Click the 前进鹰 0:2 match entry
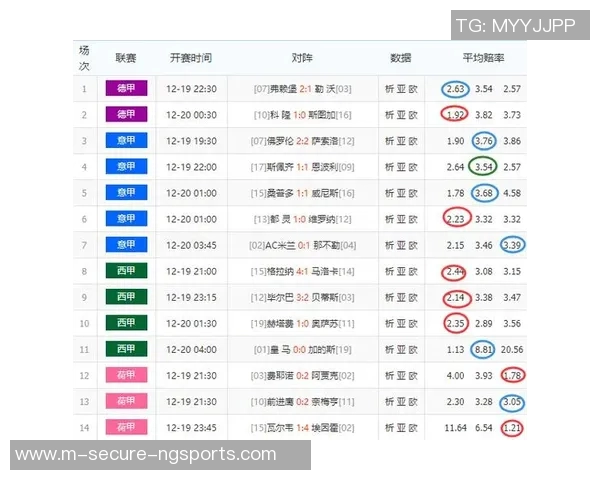Screen dimensions: 600x480 pos(302,402)
